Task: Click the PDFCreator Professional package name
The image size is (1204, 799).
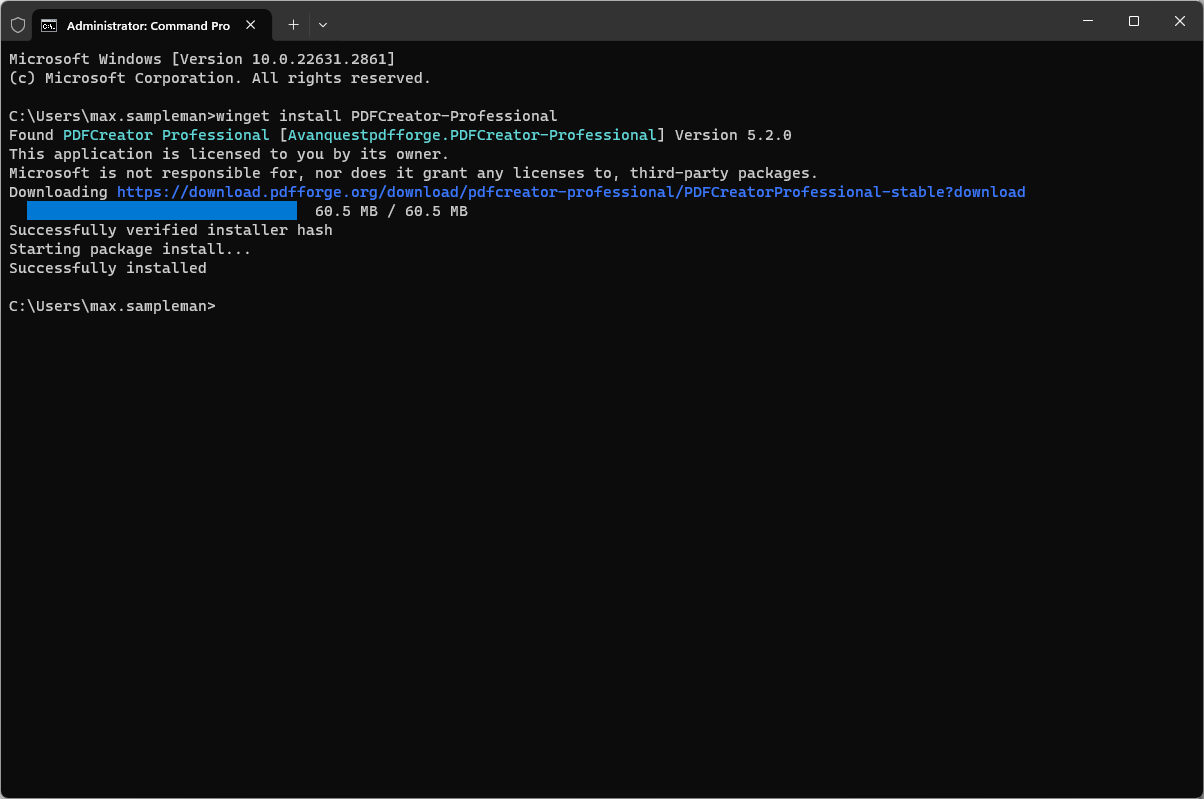Action: point(166,135)
